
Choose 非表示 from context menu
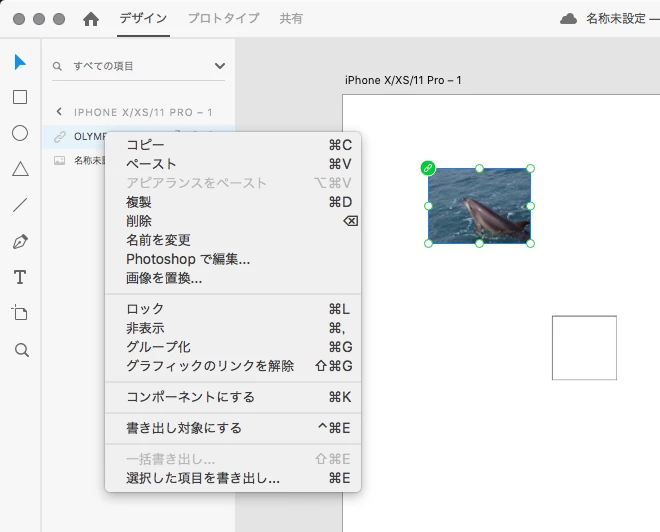pyautogui.click(x=233, y=328)
